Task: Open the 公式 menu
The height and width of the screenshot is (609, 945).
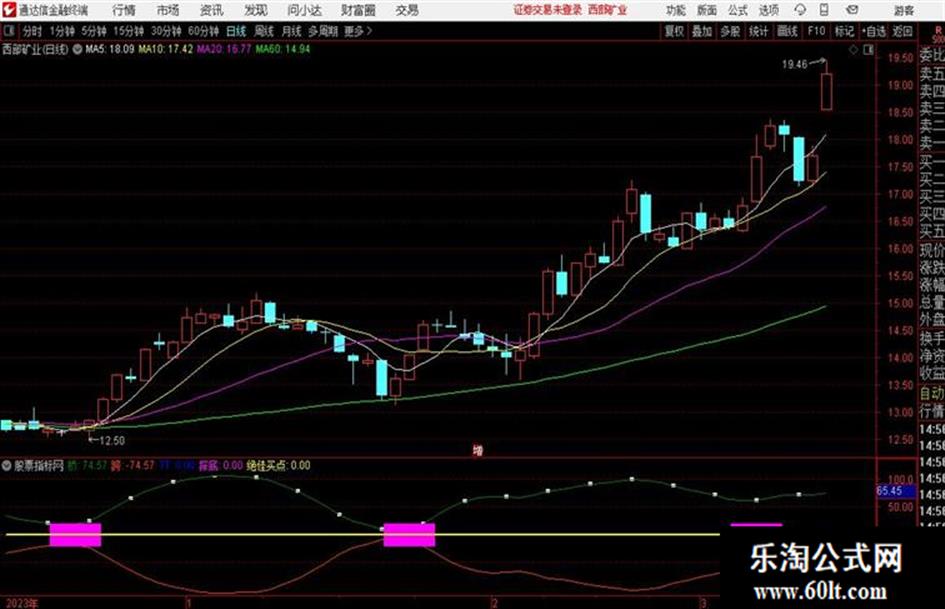Action: click(x=738, y=10)
